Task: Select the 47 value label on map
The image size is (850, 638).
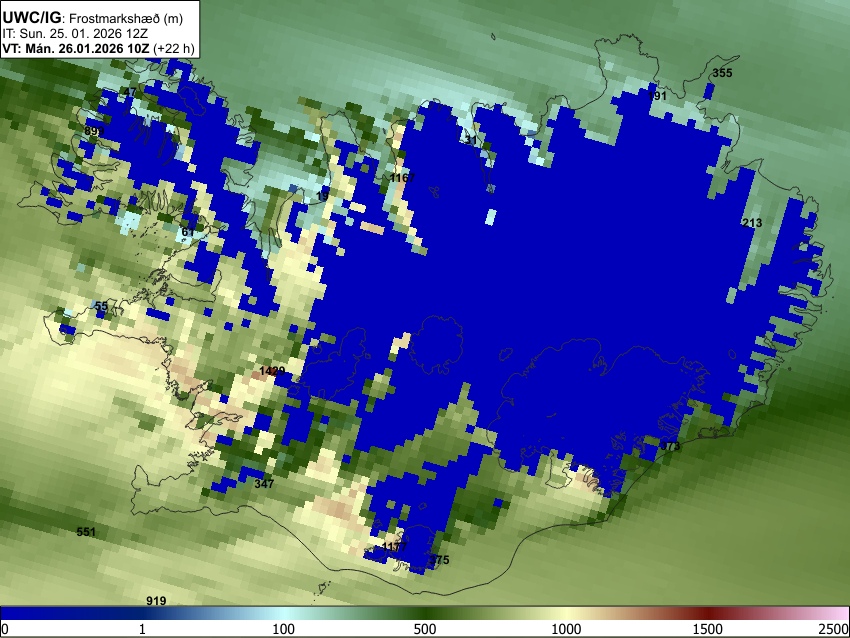Action: (x=129, y=92)
